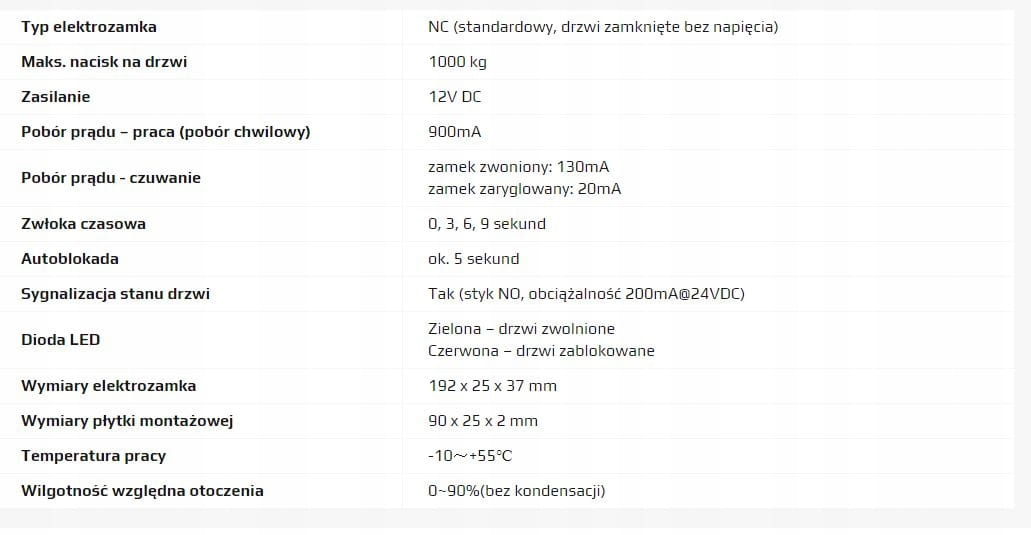
Task: Click the 'Autoblokada' row label
Action: pos(70,259)
